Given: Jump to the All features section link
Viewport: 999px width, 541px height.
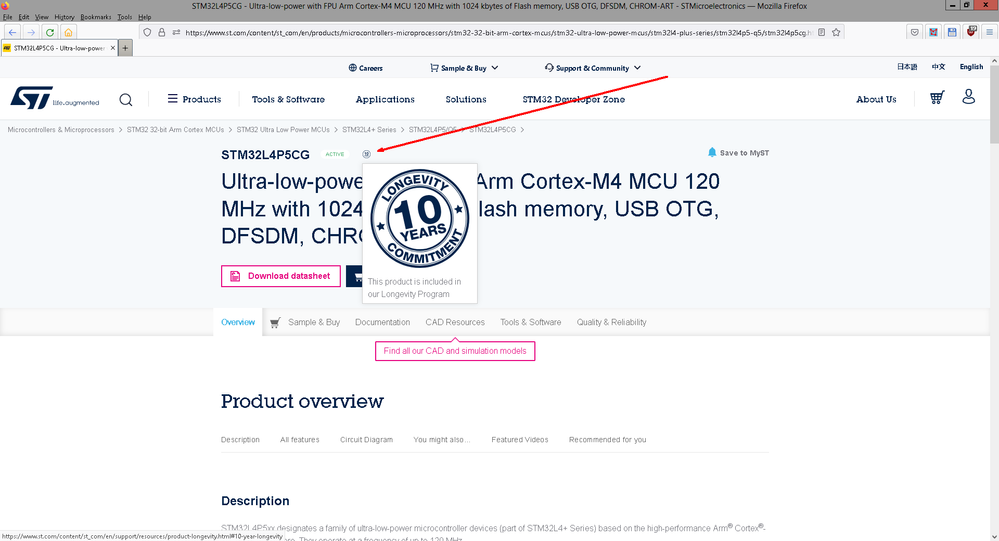Looking at the screenshot, I should click(299, 440).
